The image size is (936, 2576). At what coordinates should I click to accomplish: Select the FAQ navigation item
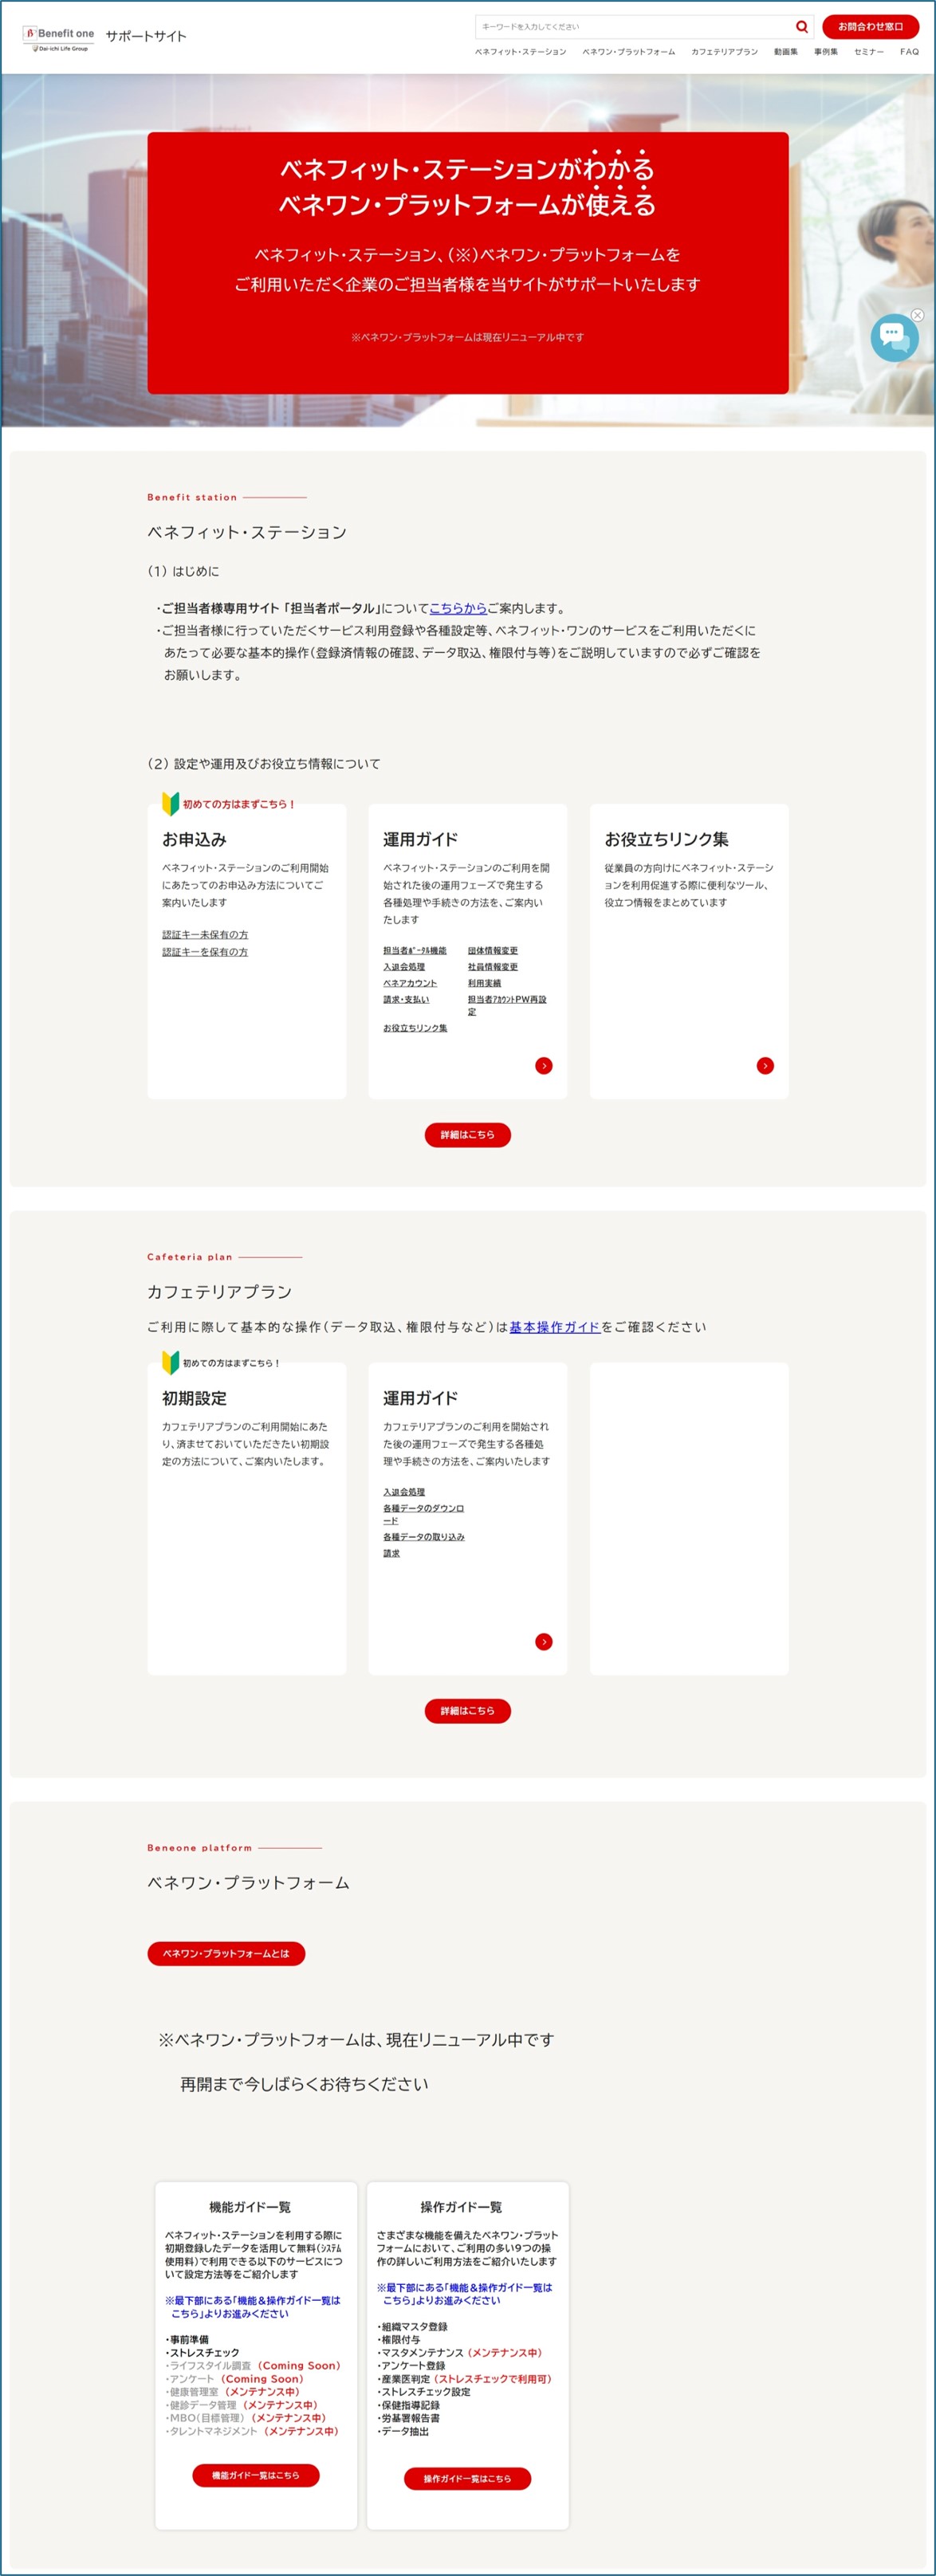pos(909,52)
